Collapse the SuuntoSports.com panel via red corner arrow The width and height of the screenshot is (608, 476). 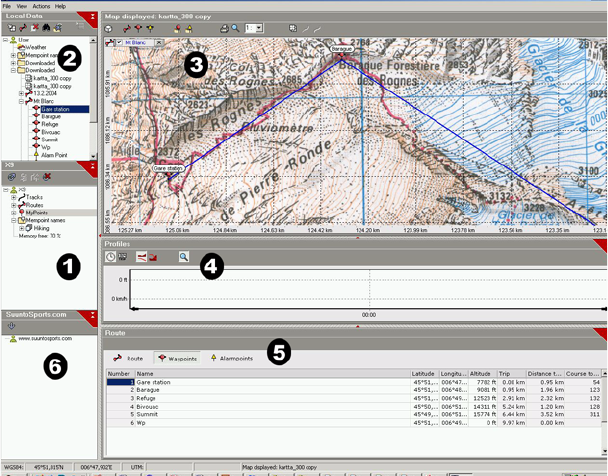[92, 315]
